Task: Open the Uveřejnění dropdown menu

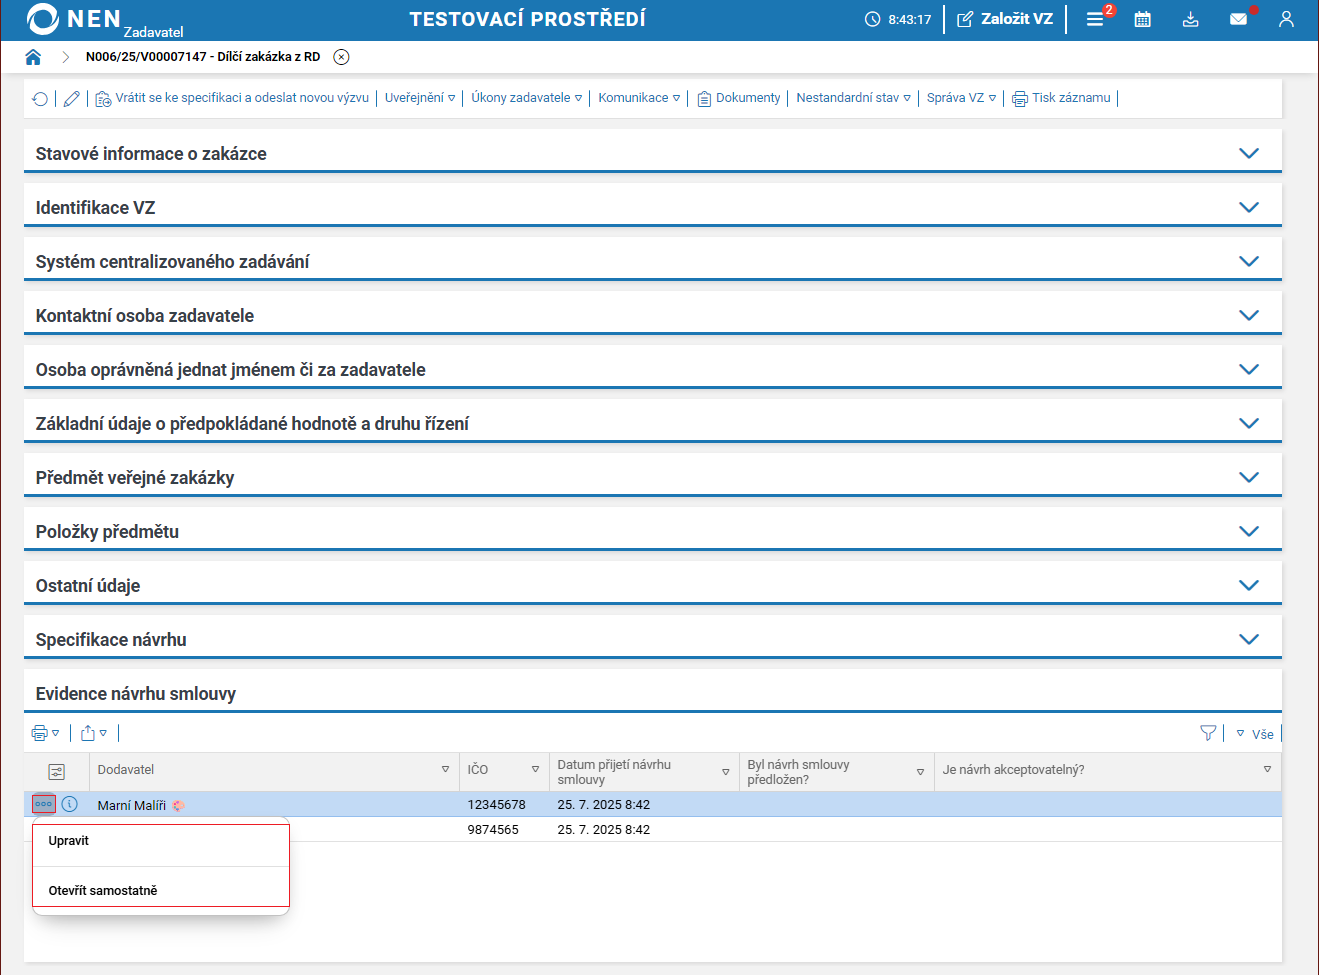Action: coord(420,98)
